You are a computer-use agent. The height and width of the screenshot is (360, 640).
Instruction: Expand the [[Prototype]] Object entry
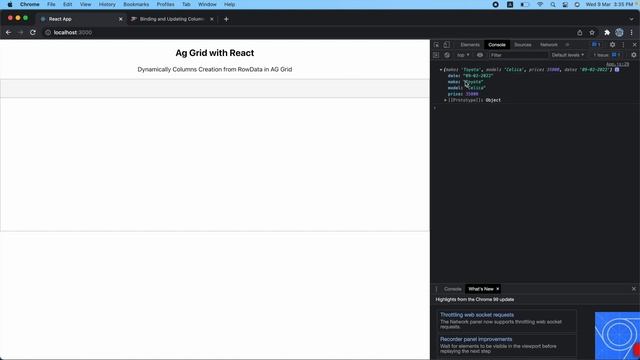[x=445, y=100]
